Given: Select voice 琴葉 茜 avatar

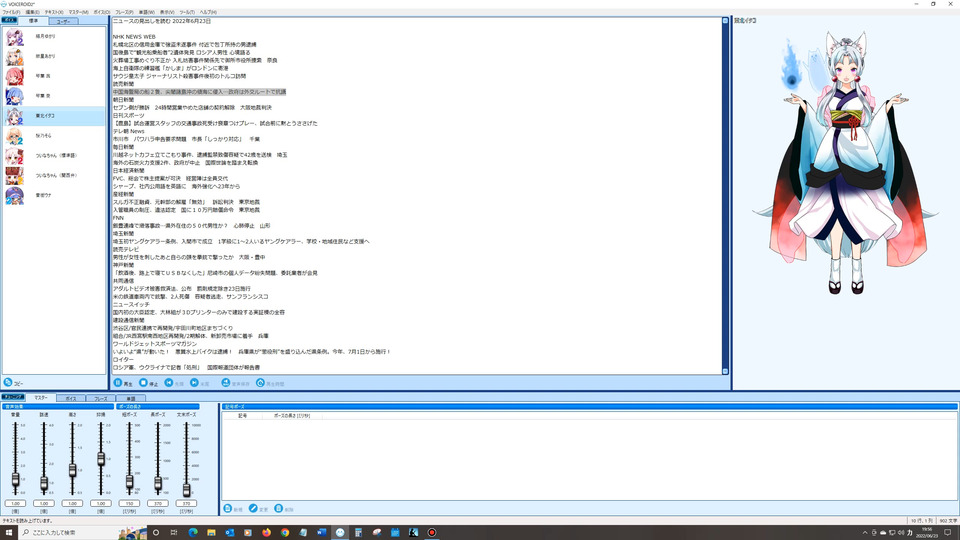Looking at the screenshot, I should (x=15, y=77).
